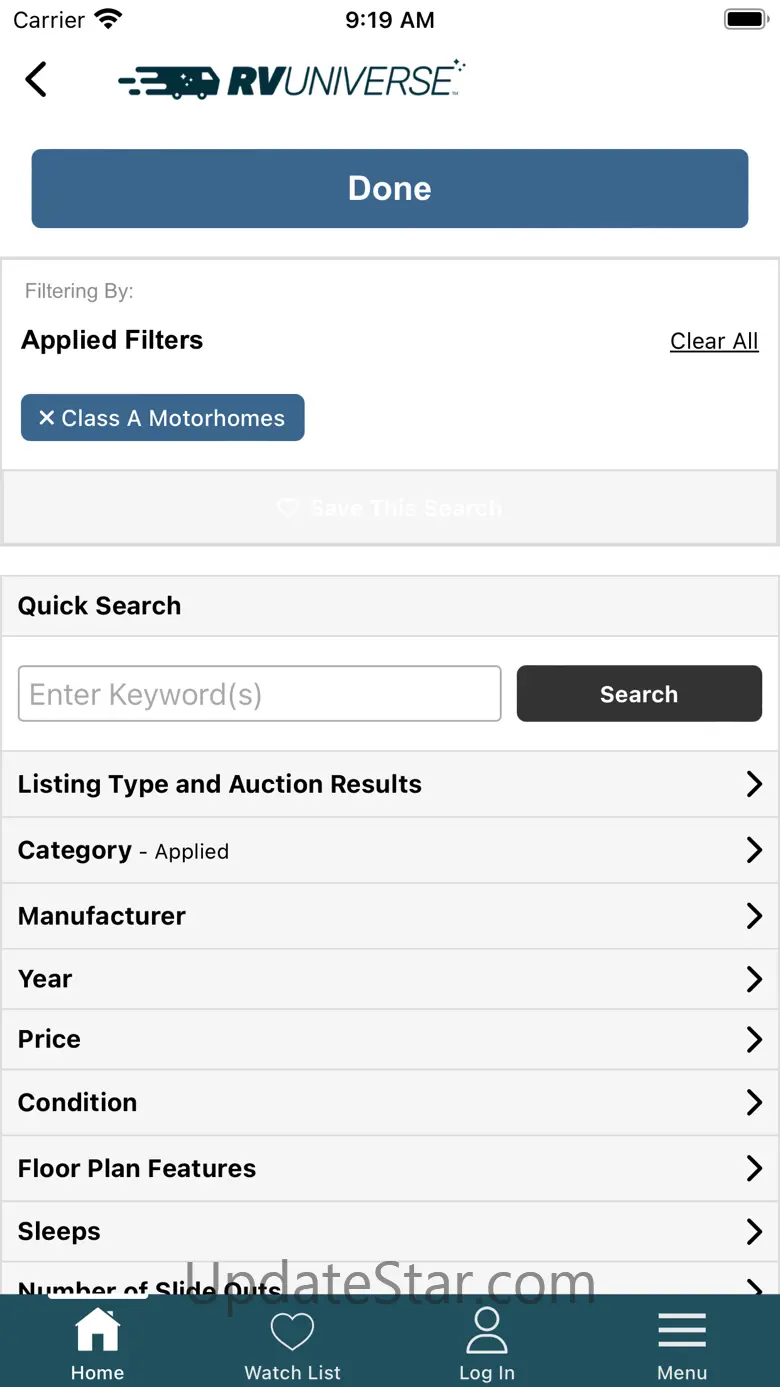Focus the Enter Keyword(s) field
The width and height of the screenshot is (780, 1387).
click(x=260, y=694)
